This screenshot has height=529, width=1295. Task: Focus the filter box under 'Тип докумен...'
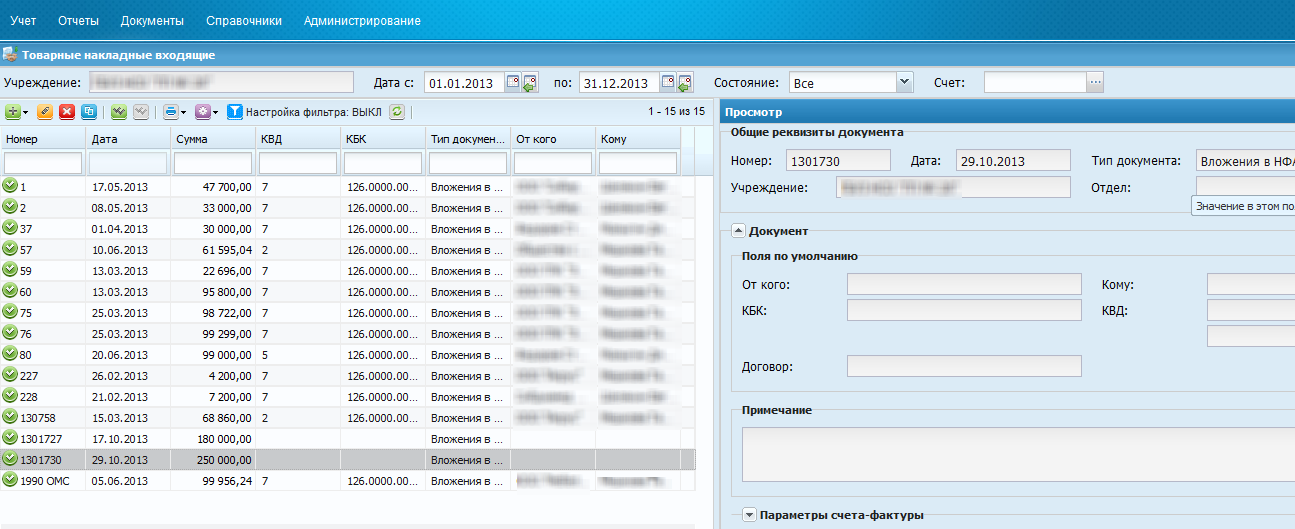point(468,163)
